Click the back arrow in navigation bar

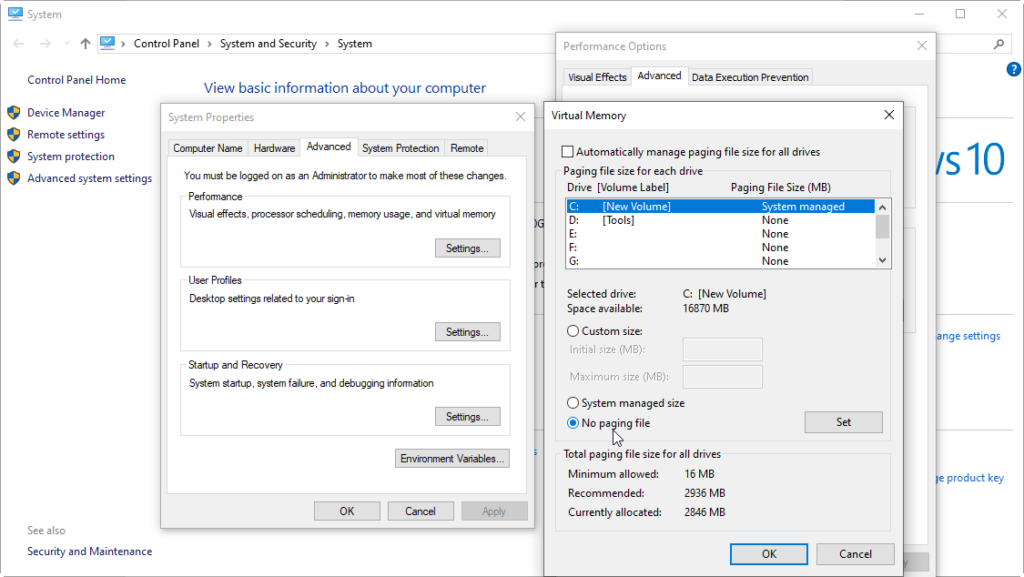coord(18,44)
